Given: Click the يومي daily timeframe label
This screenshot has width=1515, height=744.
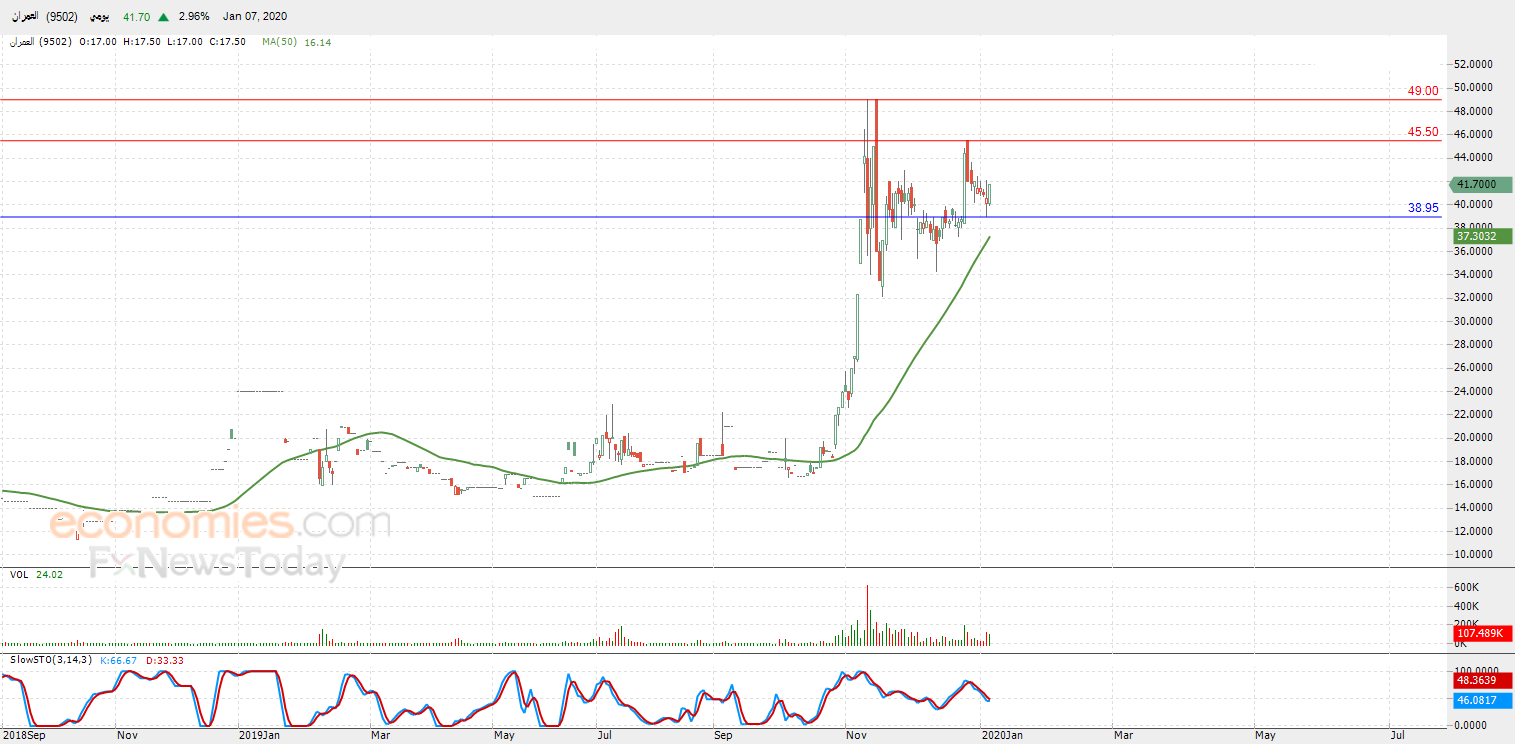Looking at the screenshot, I should pyautogui.click(x=100, y=17).
